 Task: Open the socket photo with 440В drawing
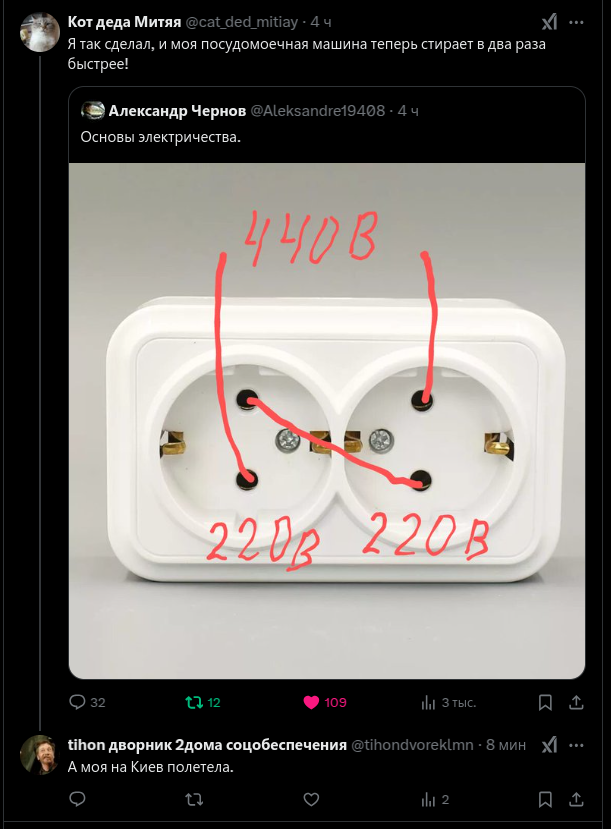pyautogui.click(x=327, y=421)
